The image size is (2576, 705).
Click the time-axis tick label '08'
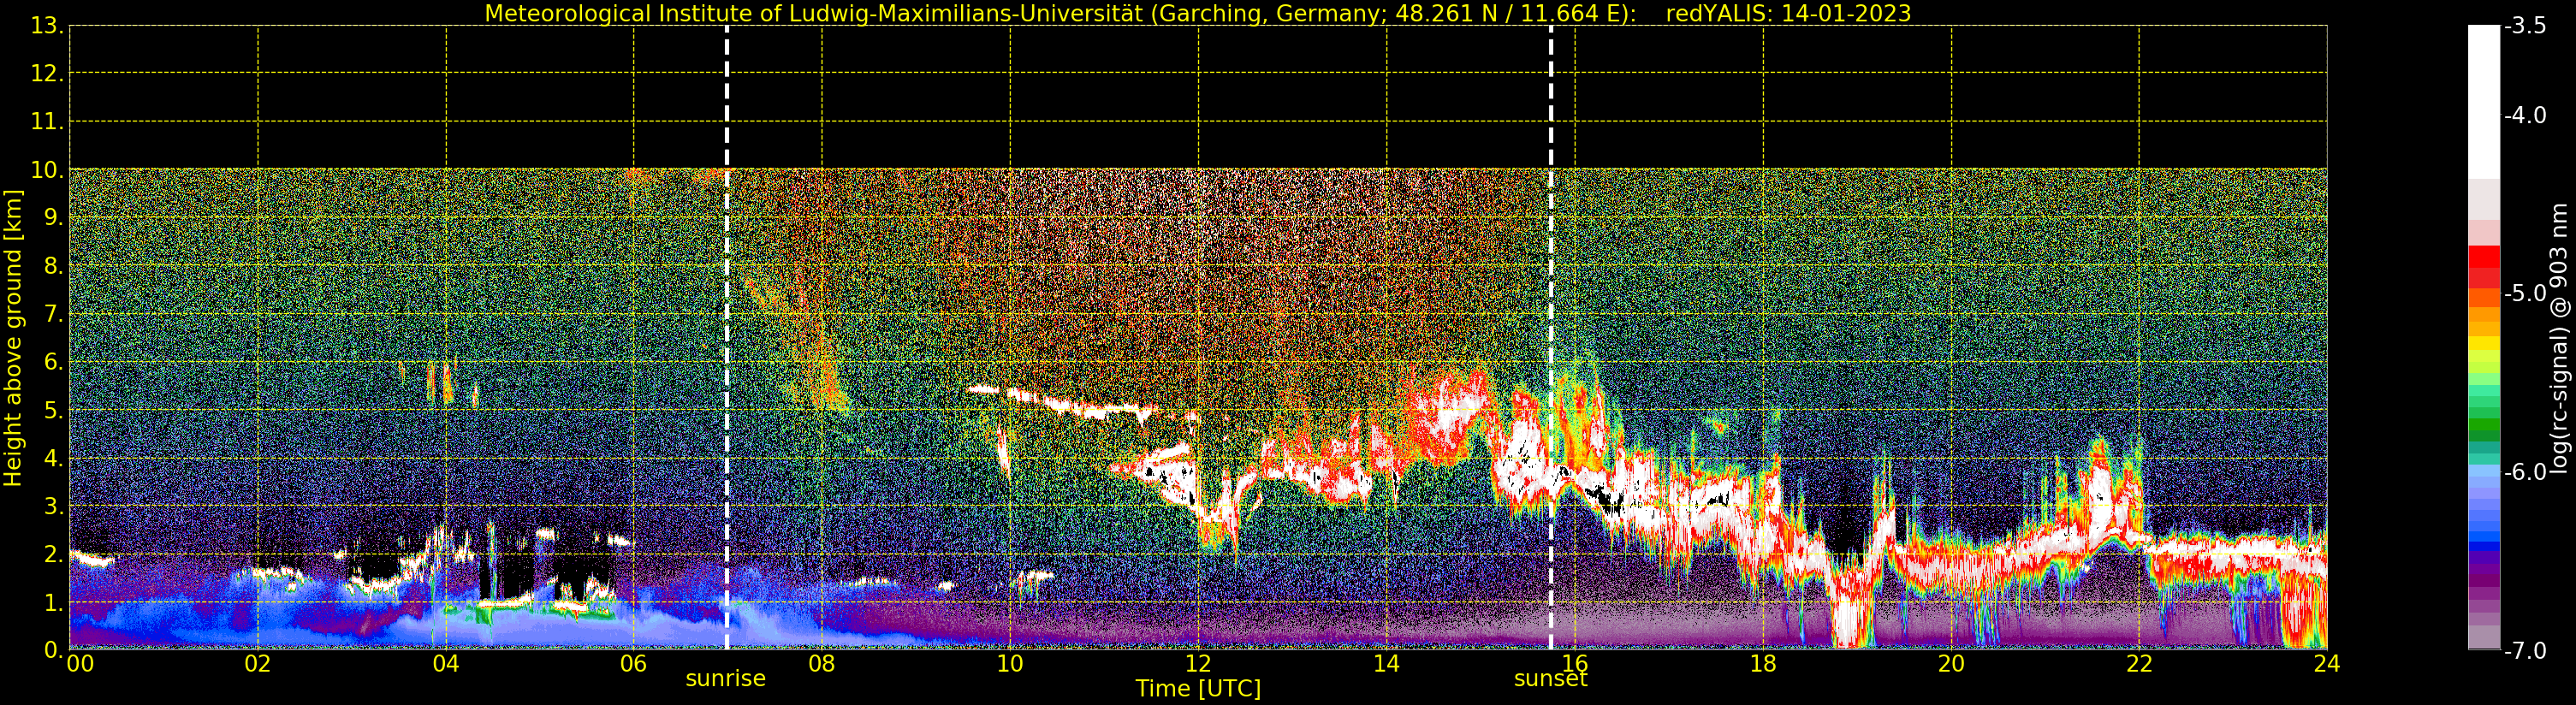tap(822, 664)
